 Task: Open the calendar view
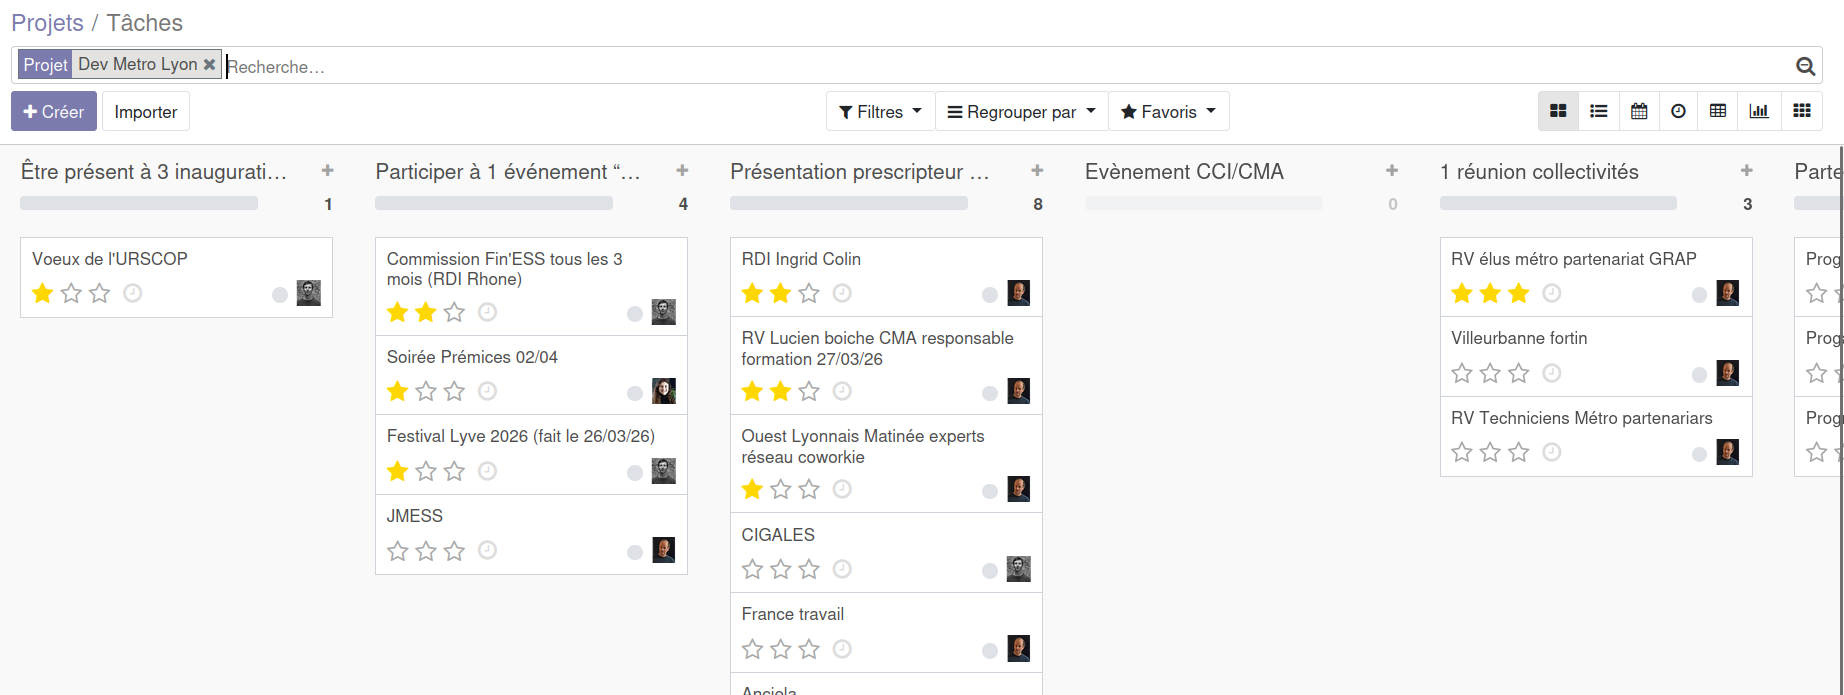pos(1639,111)
